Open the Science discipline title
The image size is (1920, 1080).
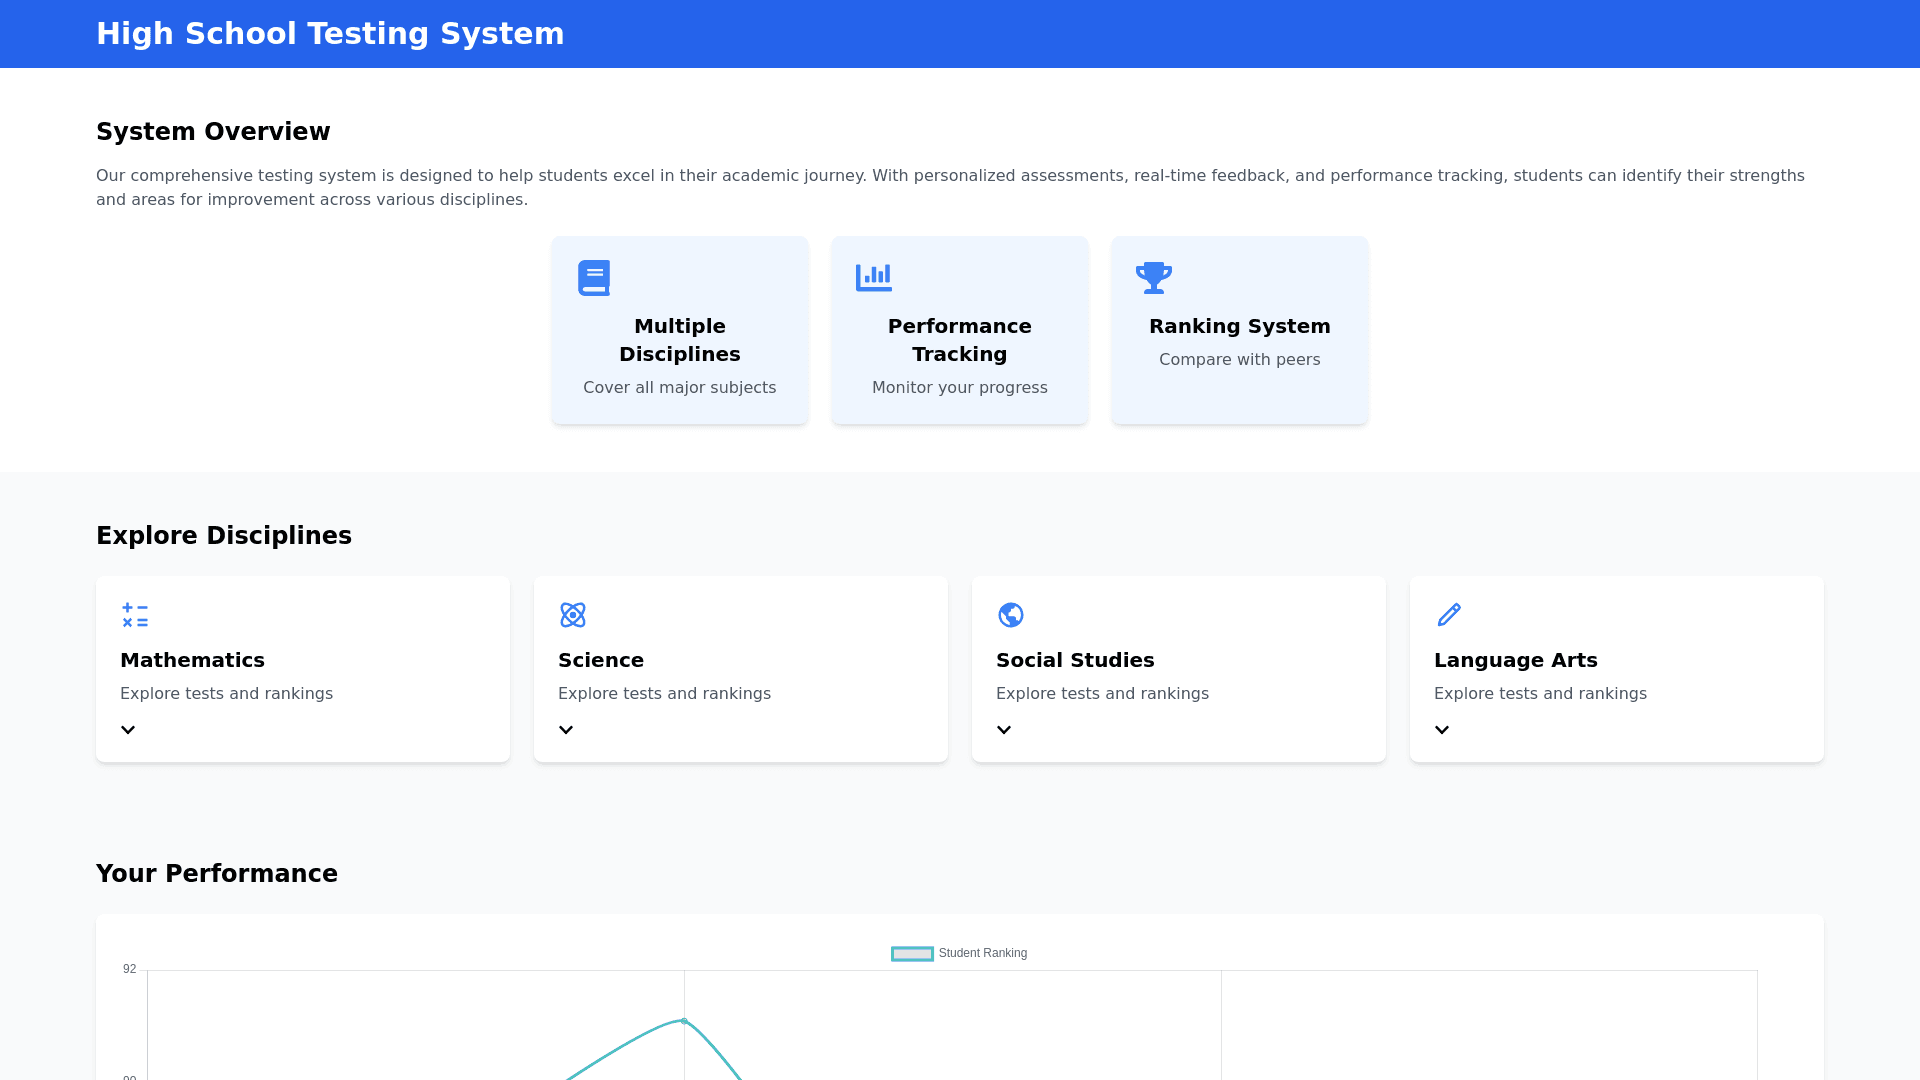coord(601,660)
